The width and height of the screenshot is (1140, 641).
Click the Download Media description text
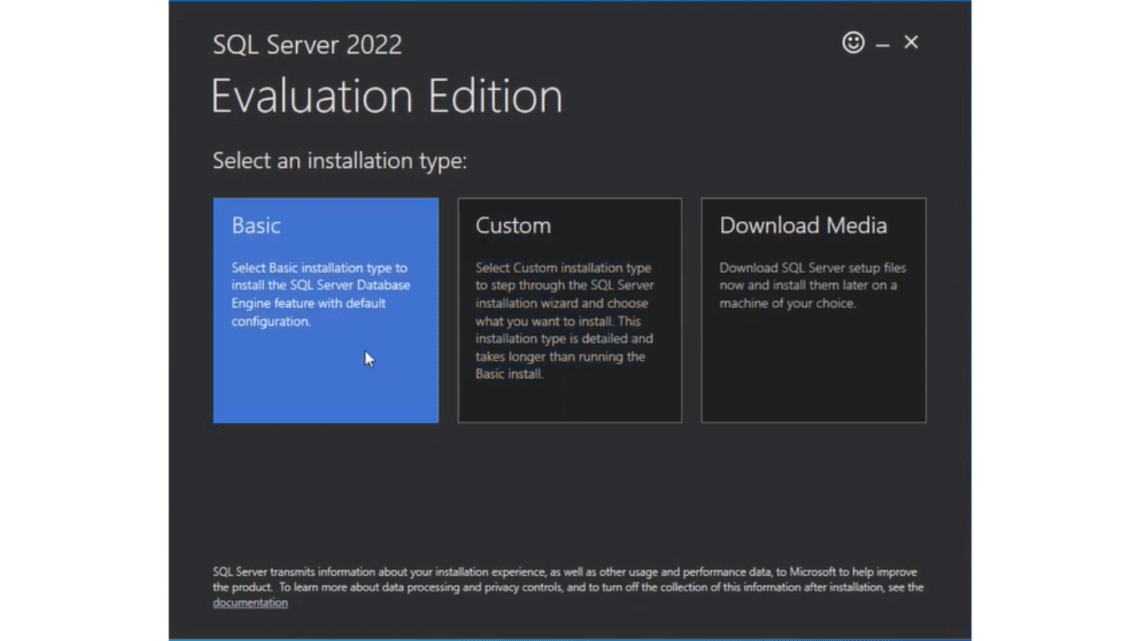click(x=812, y=285)
